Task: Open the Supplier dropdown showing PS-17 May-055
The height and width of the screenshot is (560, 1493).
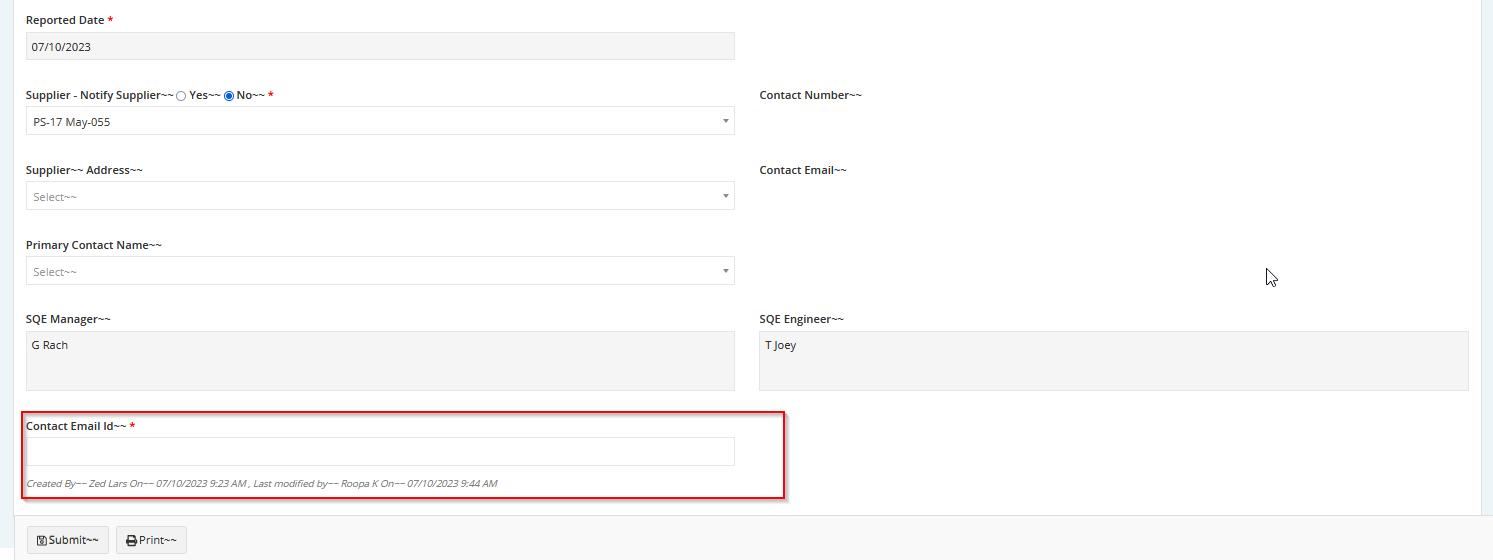Action: click(x=380, y=121)
